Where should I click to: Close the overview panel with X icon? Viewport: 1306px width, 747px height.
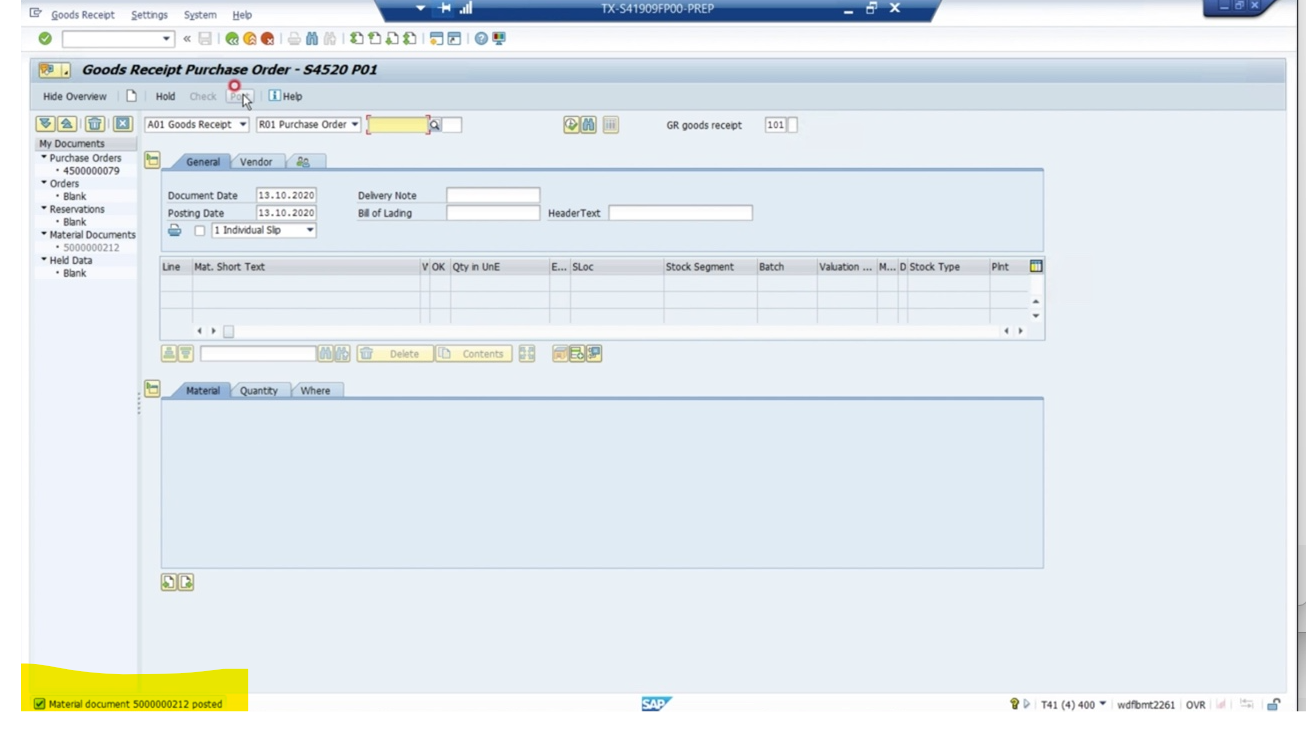click(x=122, y=124)
